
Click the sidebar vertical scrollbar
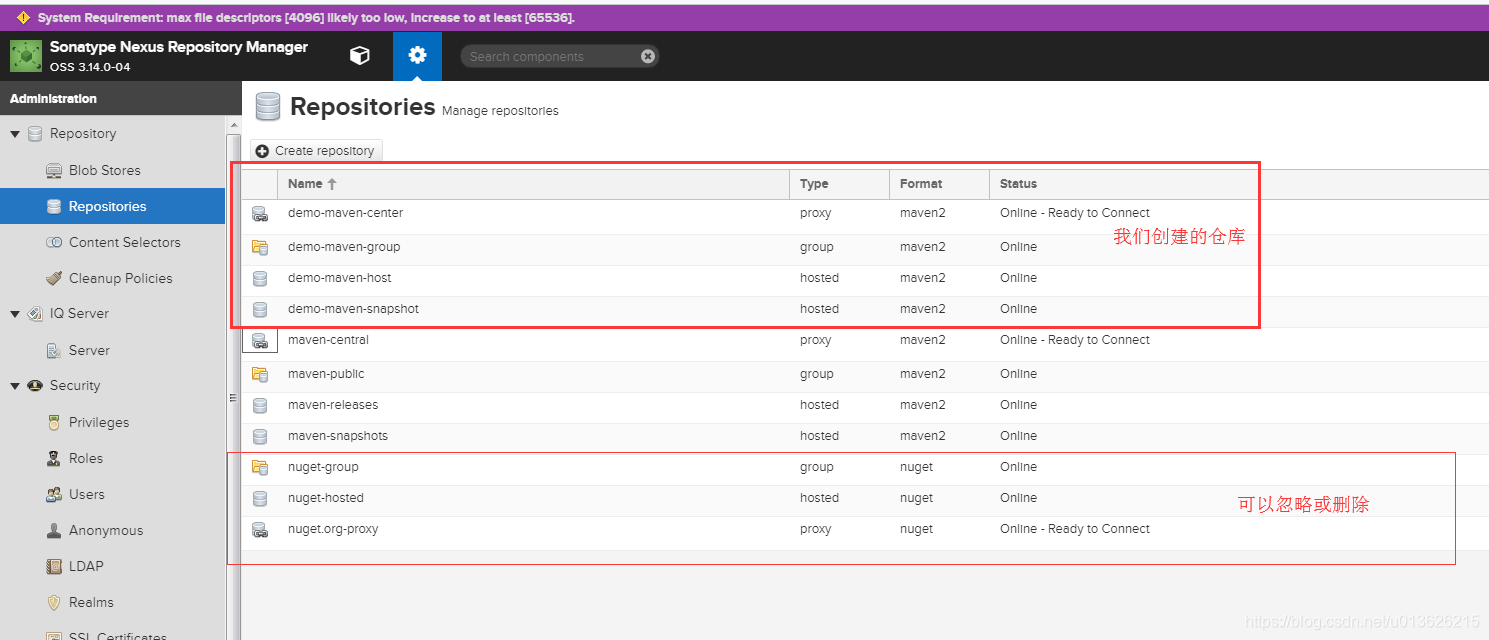click(x=234, y=380)
